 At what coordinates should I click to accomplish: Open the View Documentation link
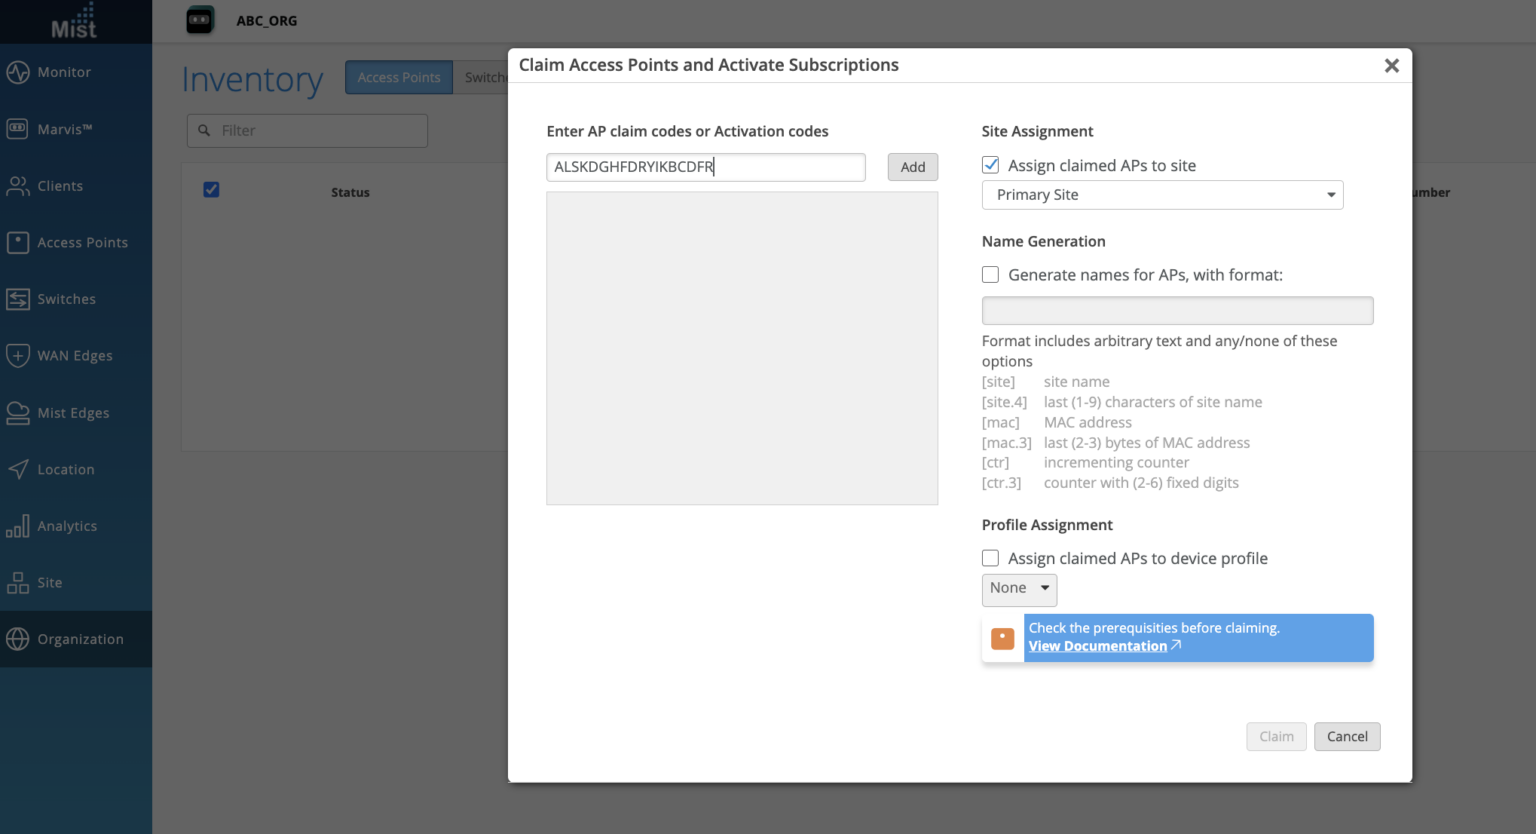[1098, 646]
